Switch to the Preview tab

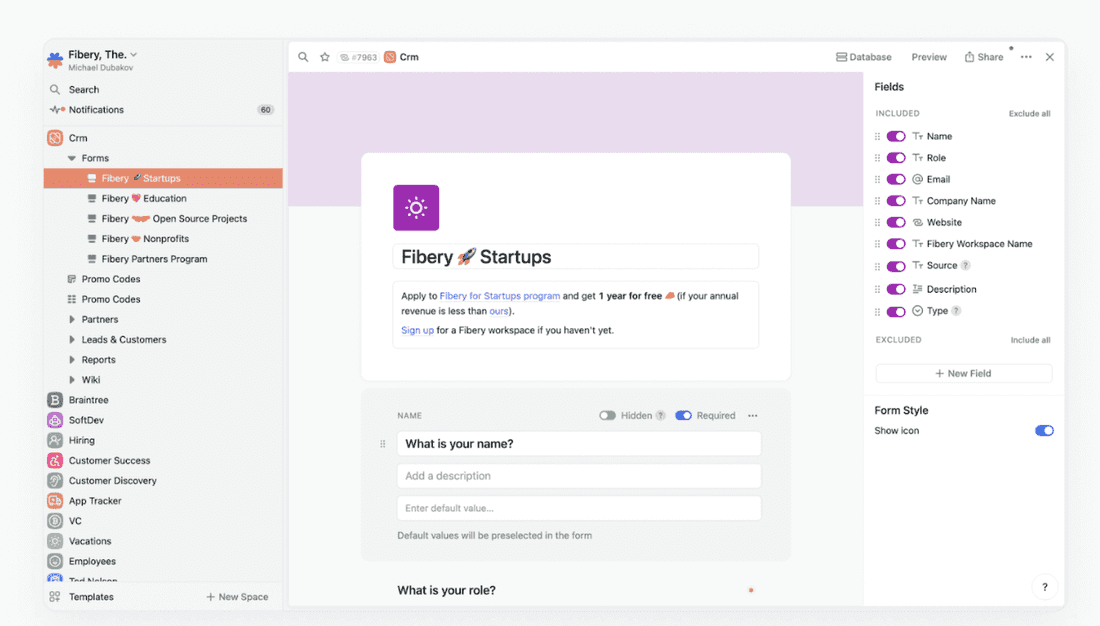tap(928, 57)
